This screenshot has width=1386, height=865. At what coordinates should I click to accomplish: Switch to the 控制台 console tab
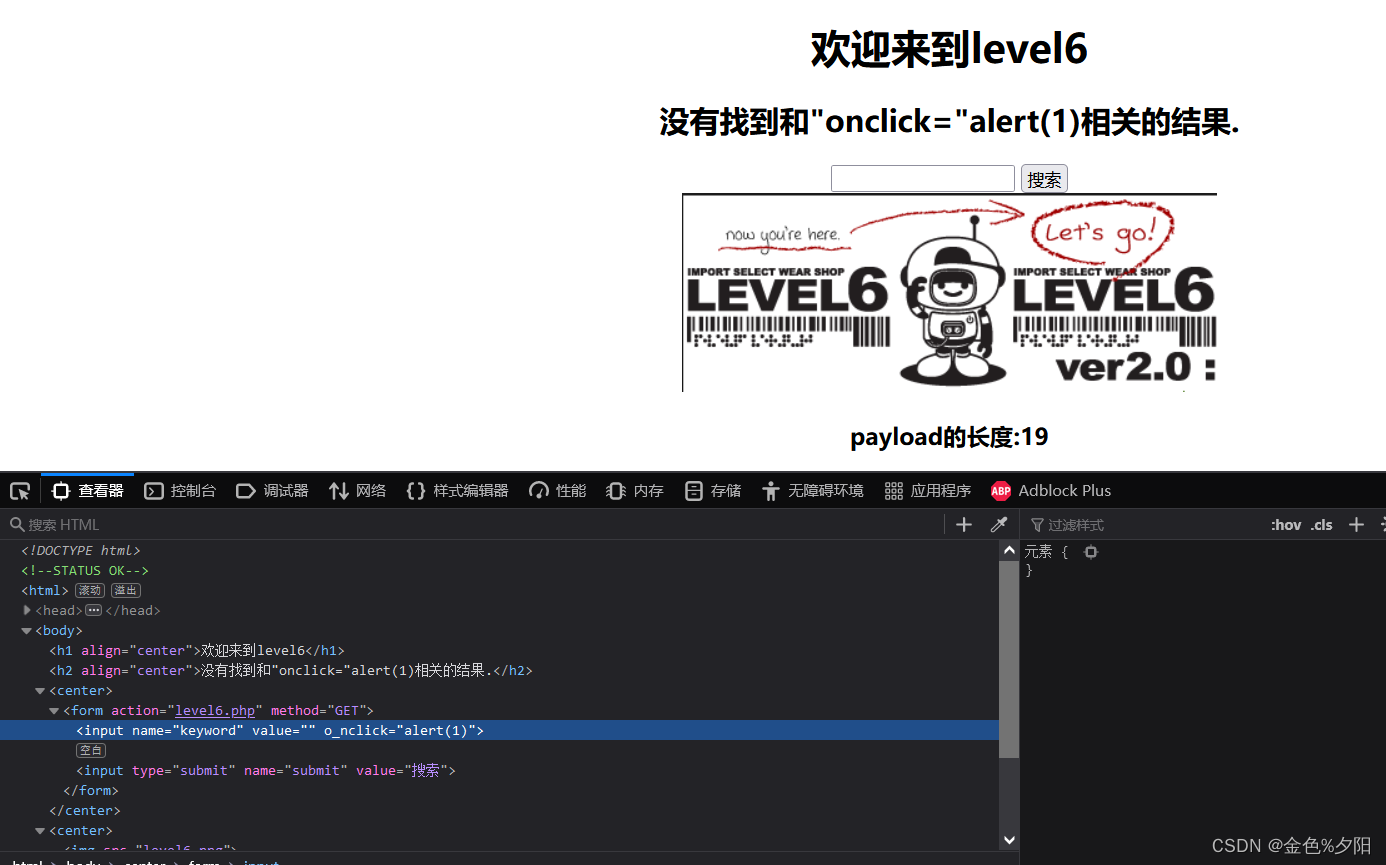(x=180, y=491)
